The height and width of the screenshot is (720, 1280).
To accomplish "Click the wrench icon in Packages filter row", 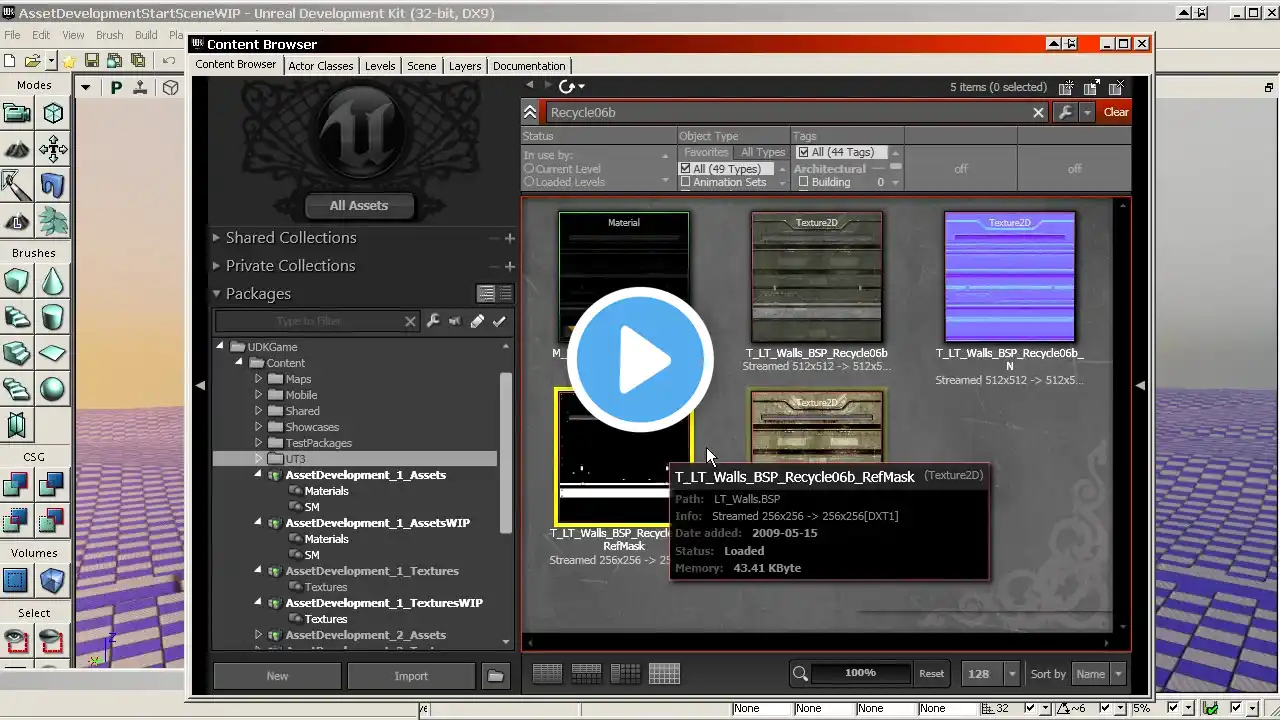I will pos(433,321).
